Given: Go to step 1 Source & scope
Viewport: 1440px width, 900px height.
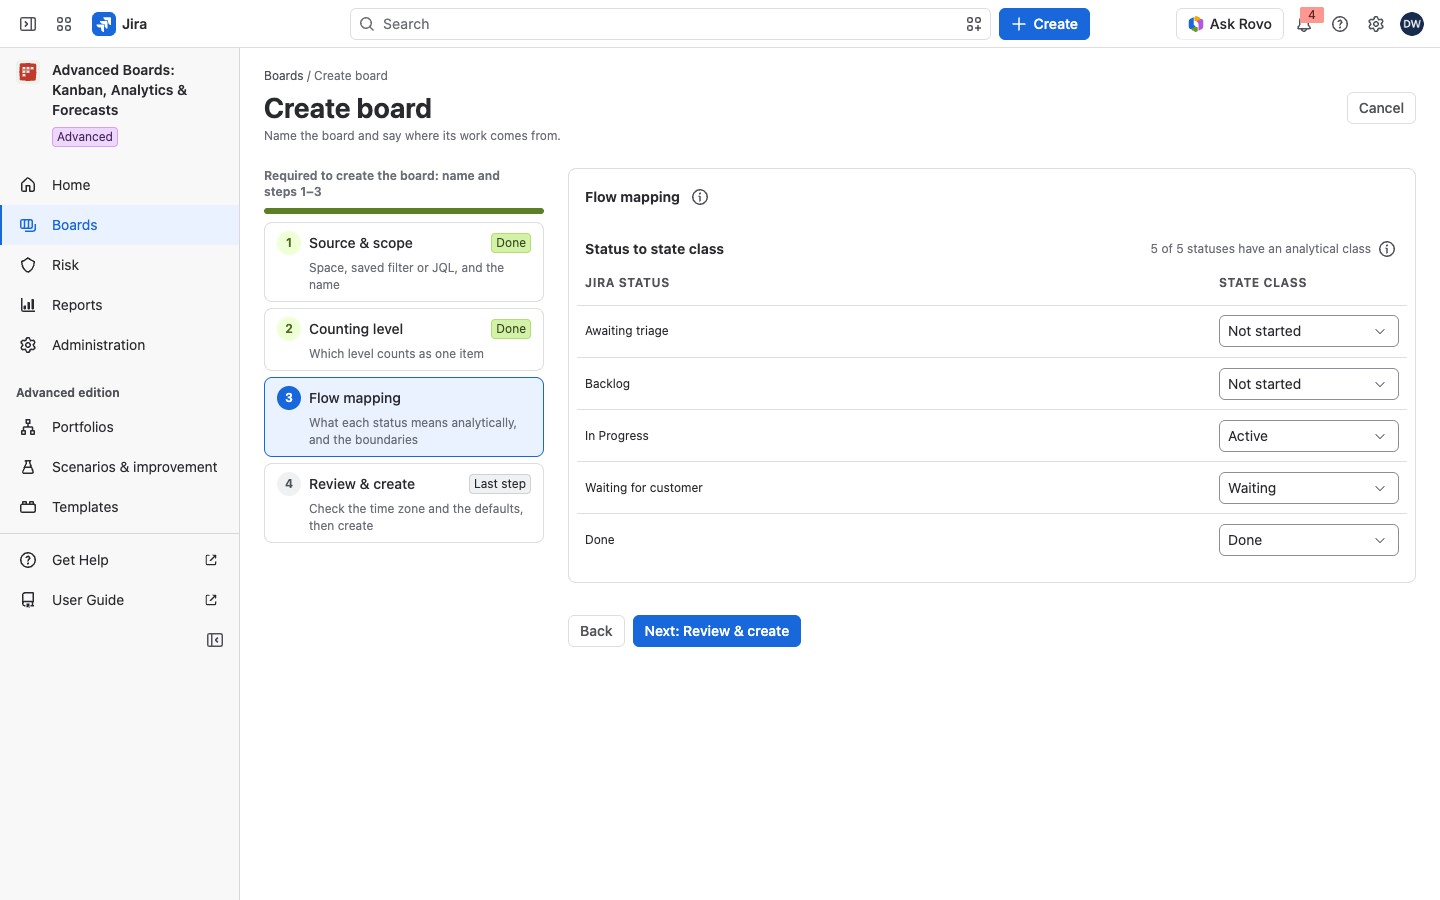Looking at the screenshot, I should [404, 262].
